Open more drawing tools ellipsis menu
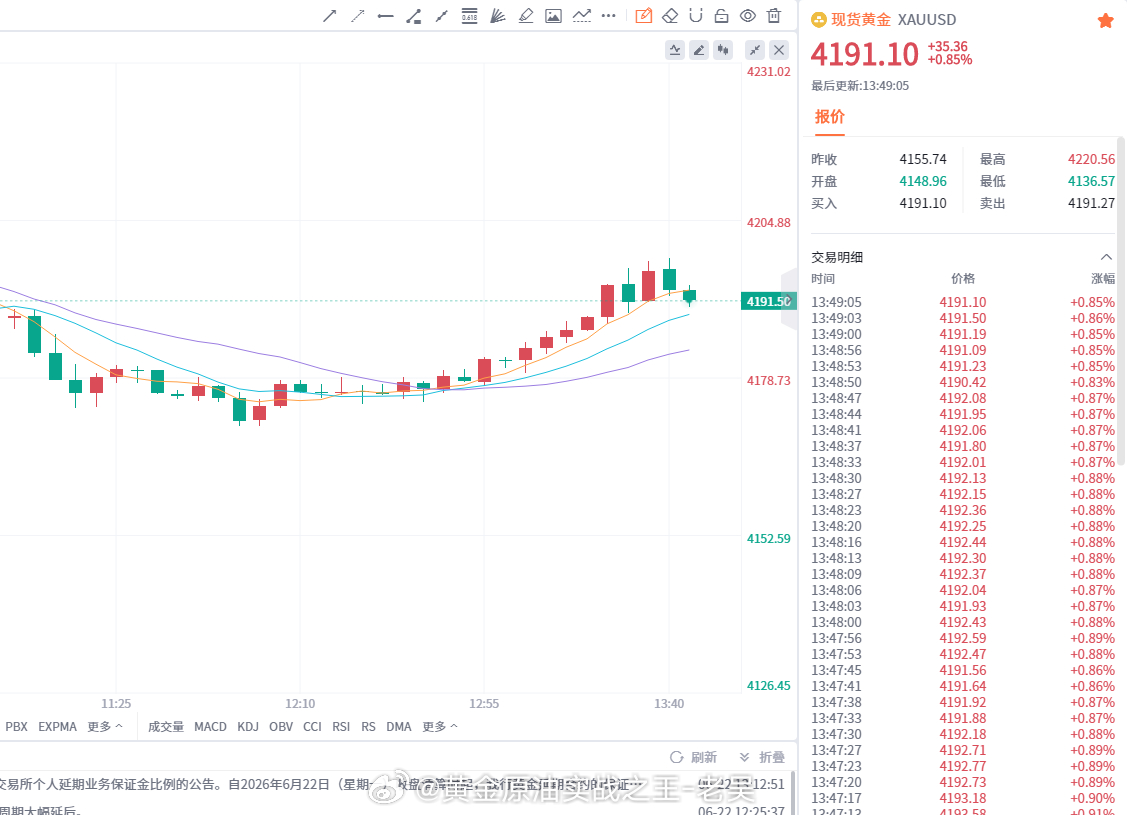 coord(609,16)
